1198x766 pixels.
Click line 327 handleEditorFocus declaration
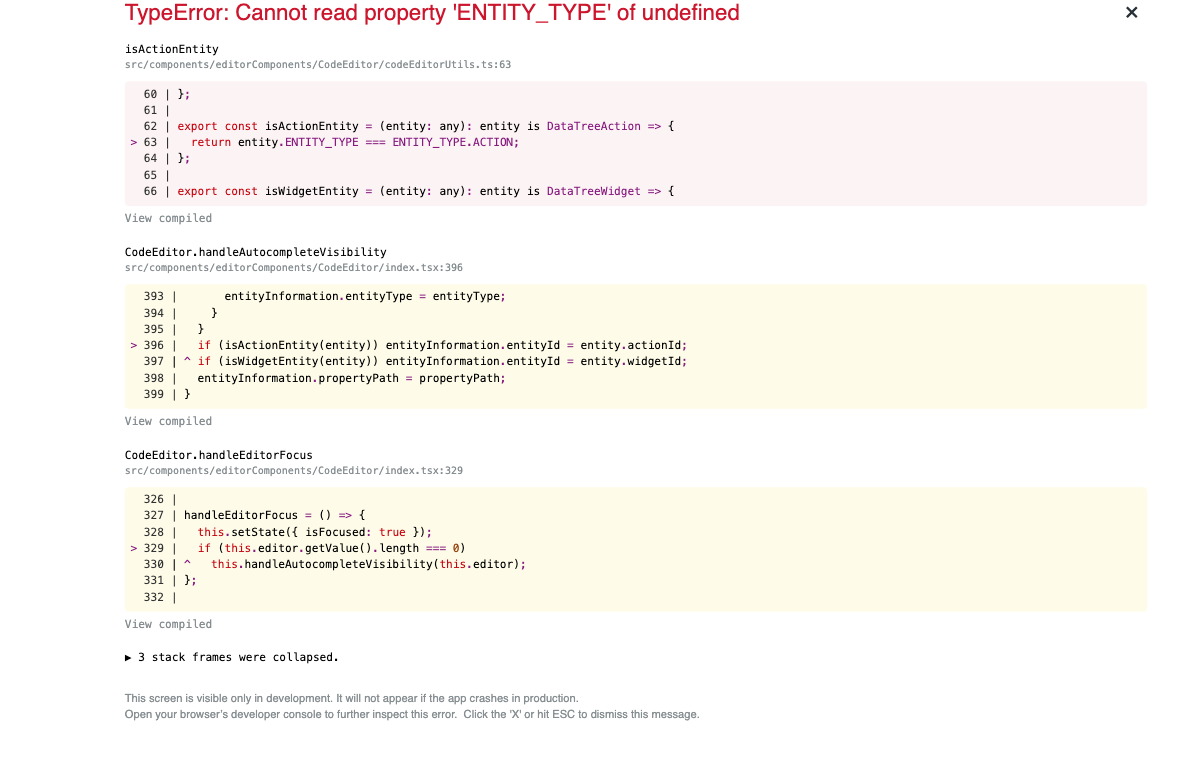point(275,516)
